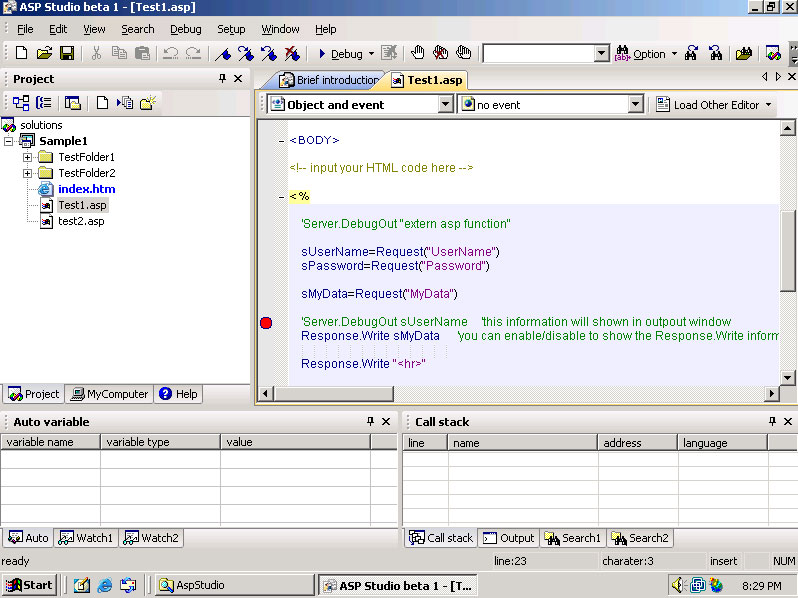Image resolution: width=798 pixels, height=598 pixels.
Task: Click the editor vertical scroll down arrow
Action: (x=787, y=378)
